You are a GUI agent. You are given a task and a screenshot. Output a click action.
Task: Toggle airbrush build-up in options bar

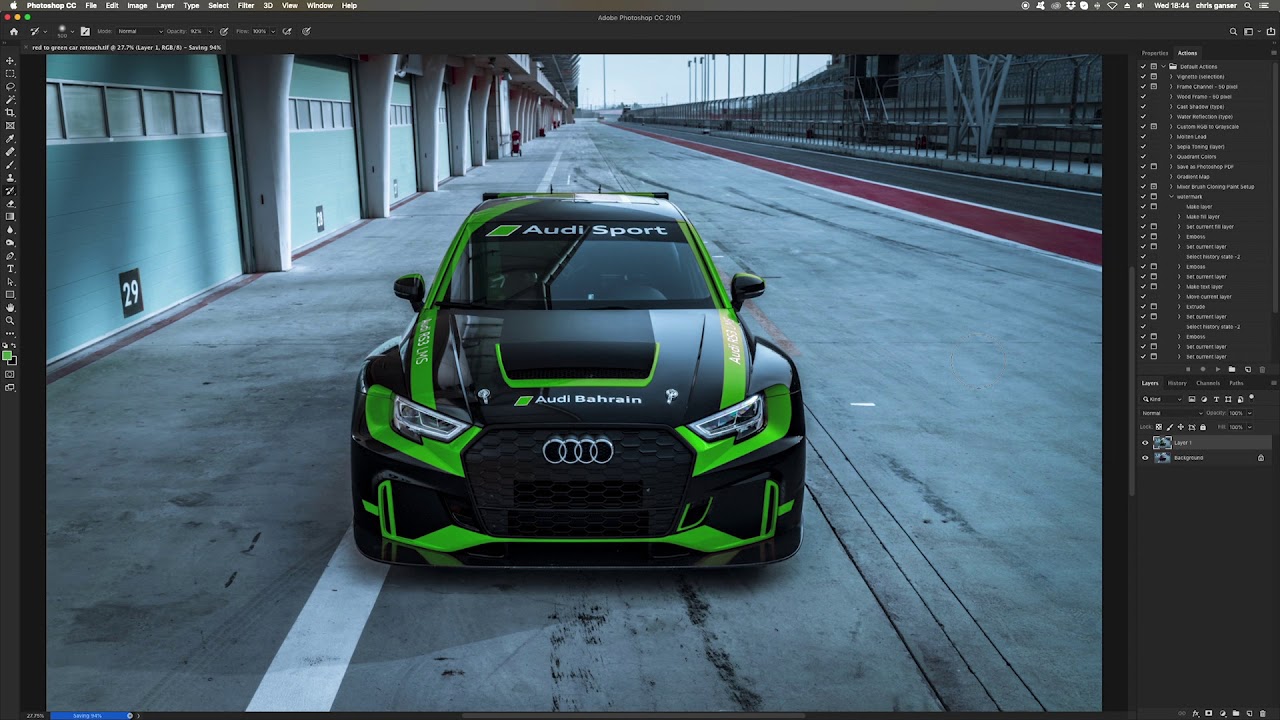287,31
